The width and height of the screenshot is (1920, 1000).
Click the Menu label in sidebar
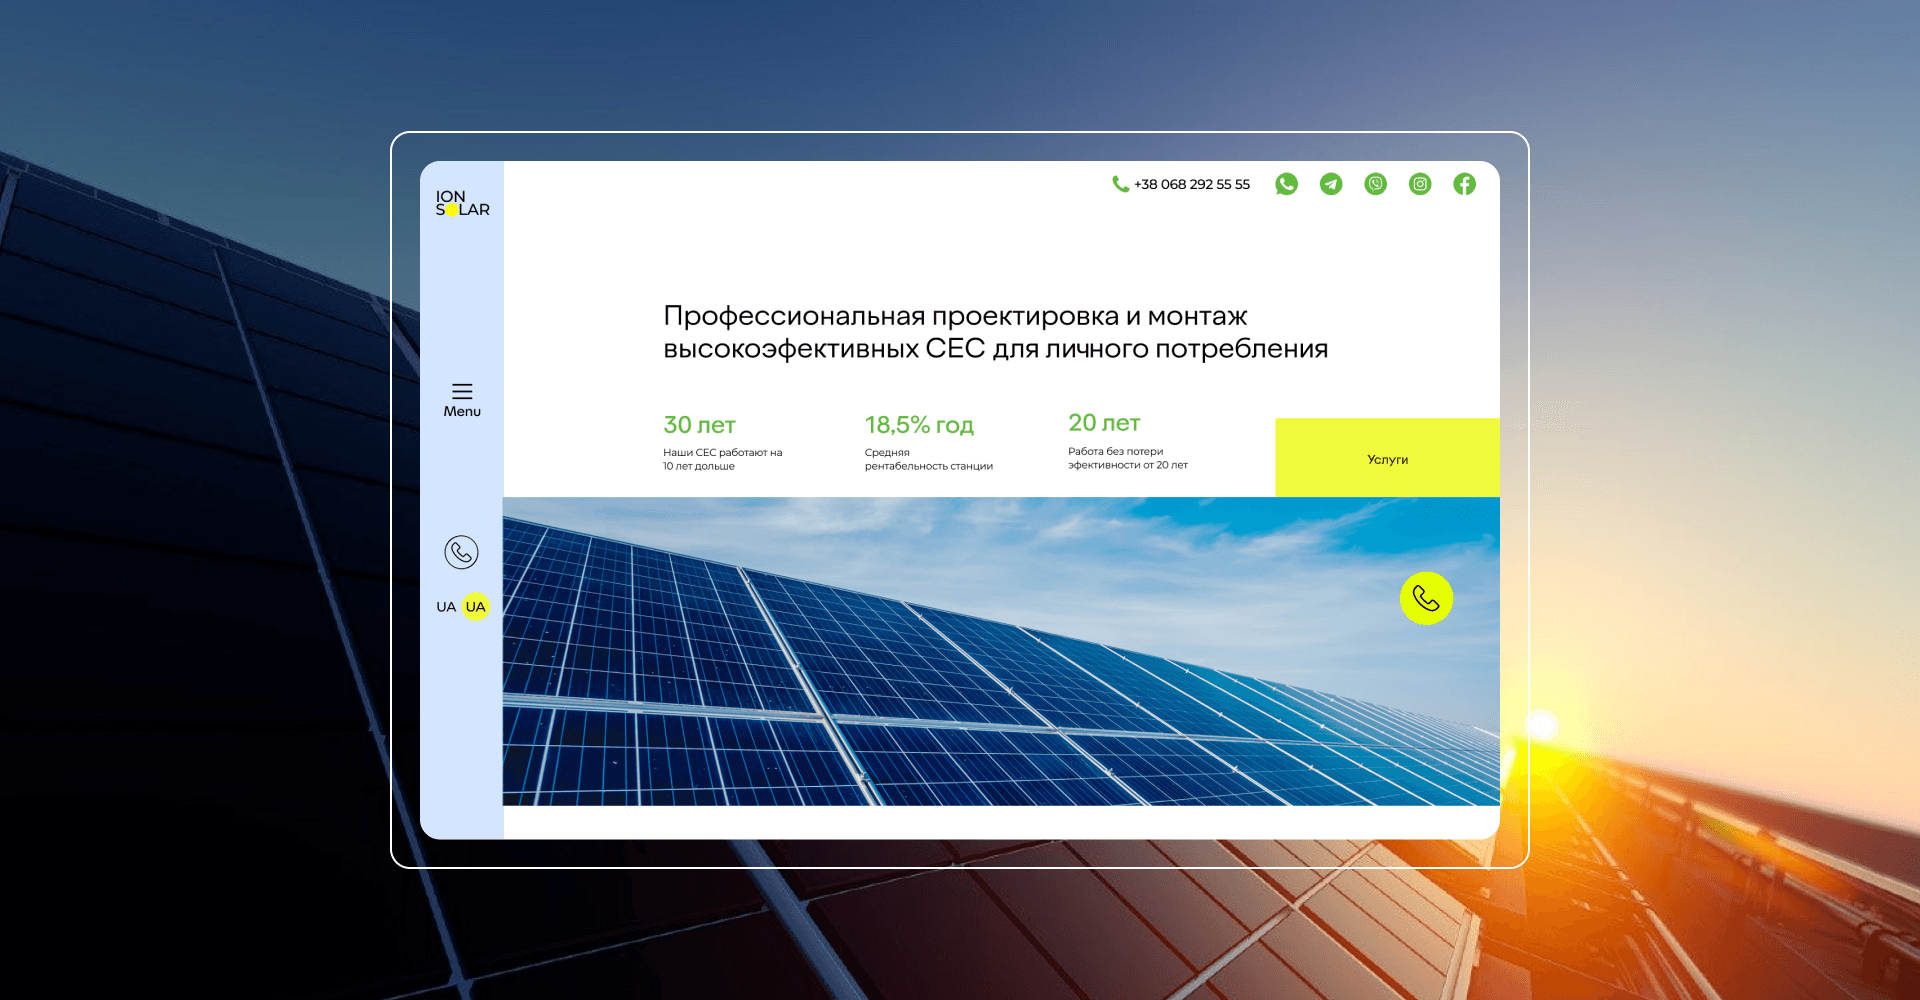[462, 411]
